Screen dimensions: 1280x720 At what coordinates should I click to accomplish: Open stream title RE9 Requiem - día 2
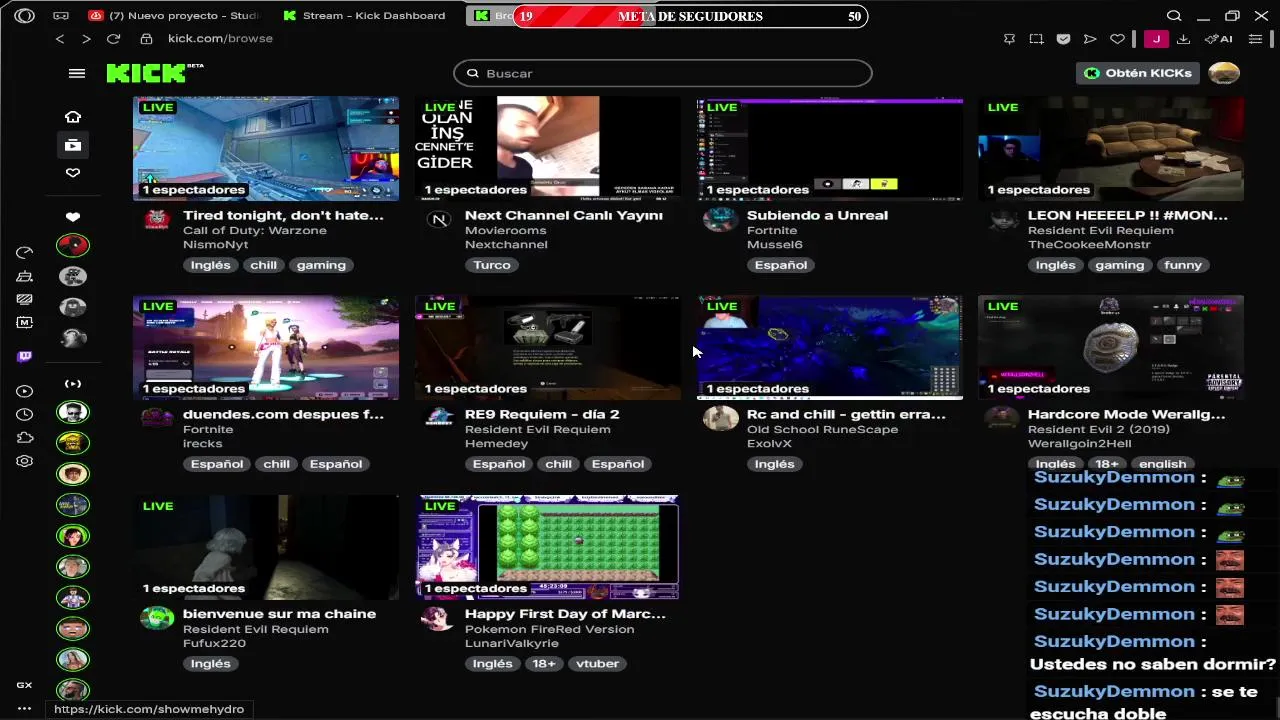(542, 414)
